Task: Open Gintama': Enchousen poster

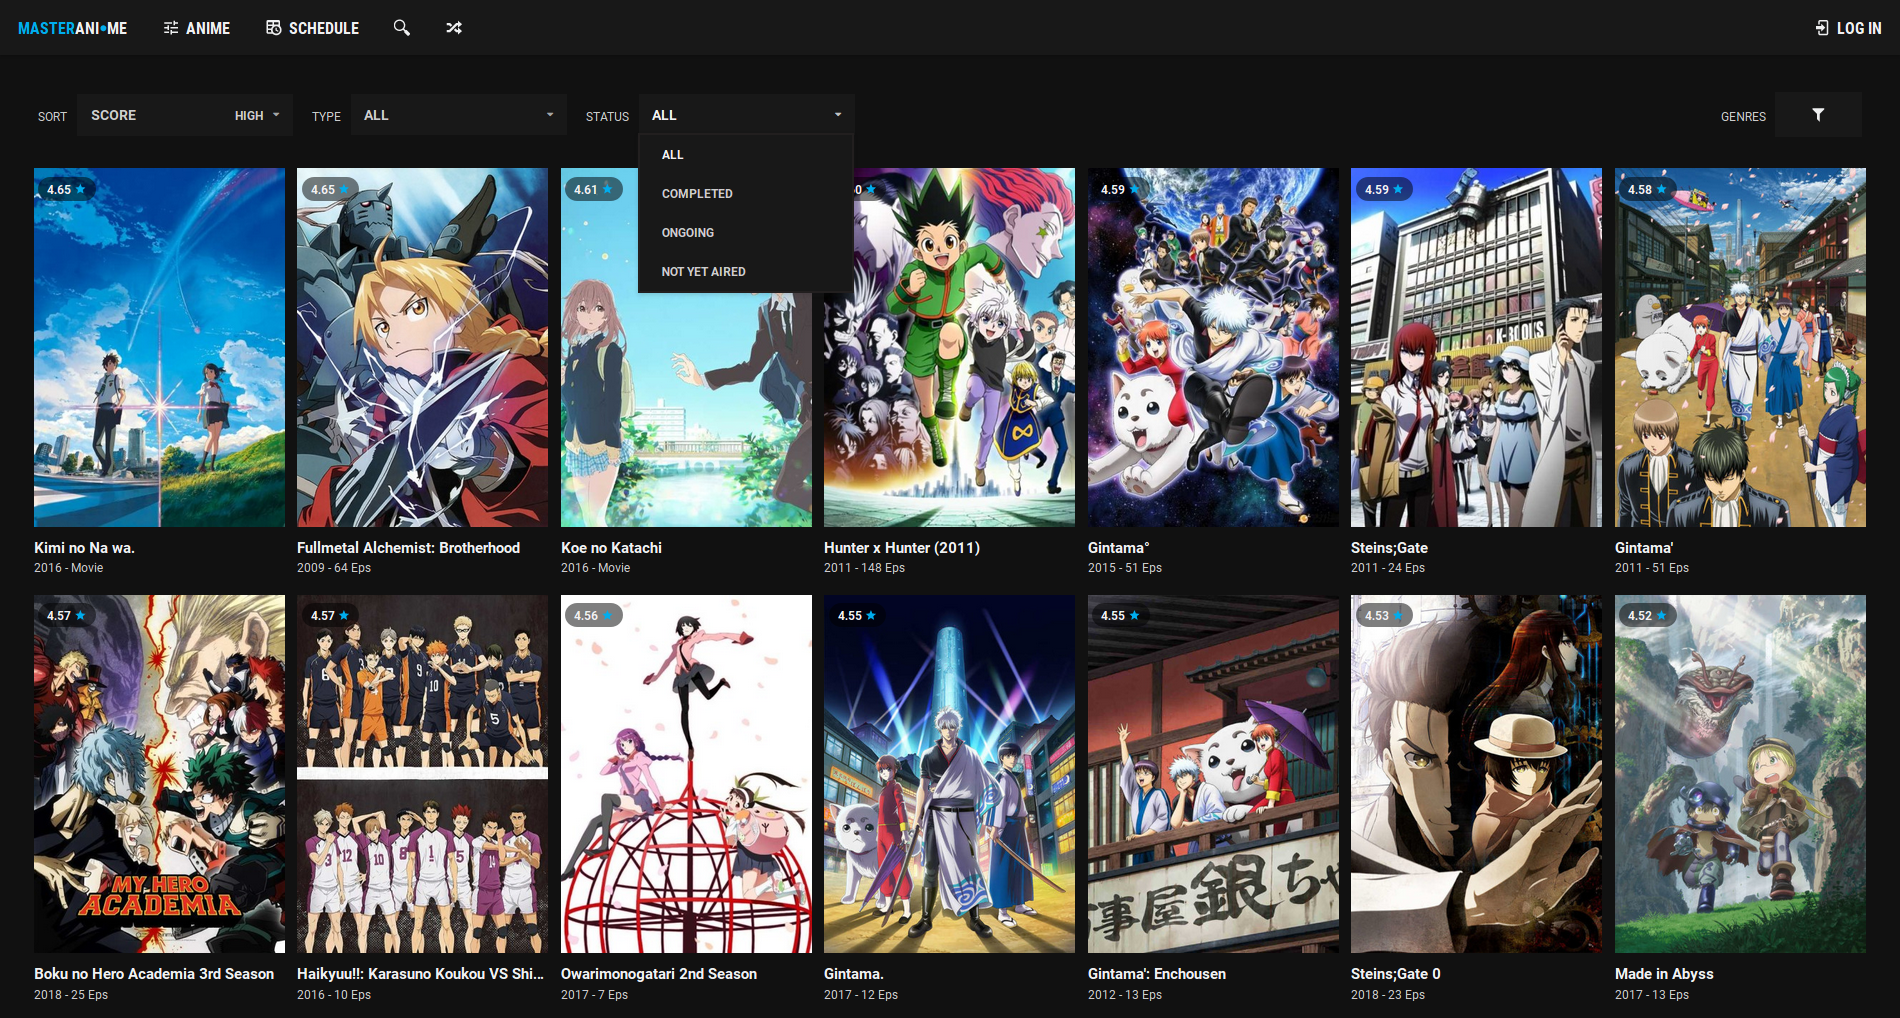Action: pos(1213,774)
